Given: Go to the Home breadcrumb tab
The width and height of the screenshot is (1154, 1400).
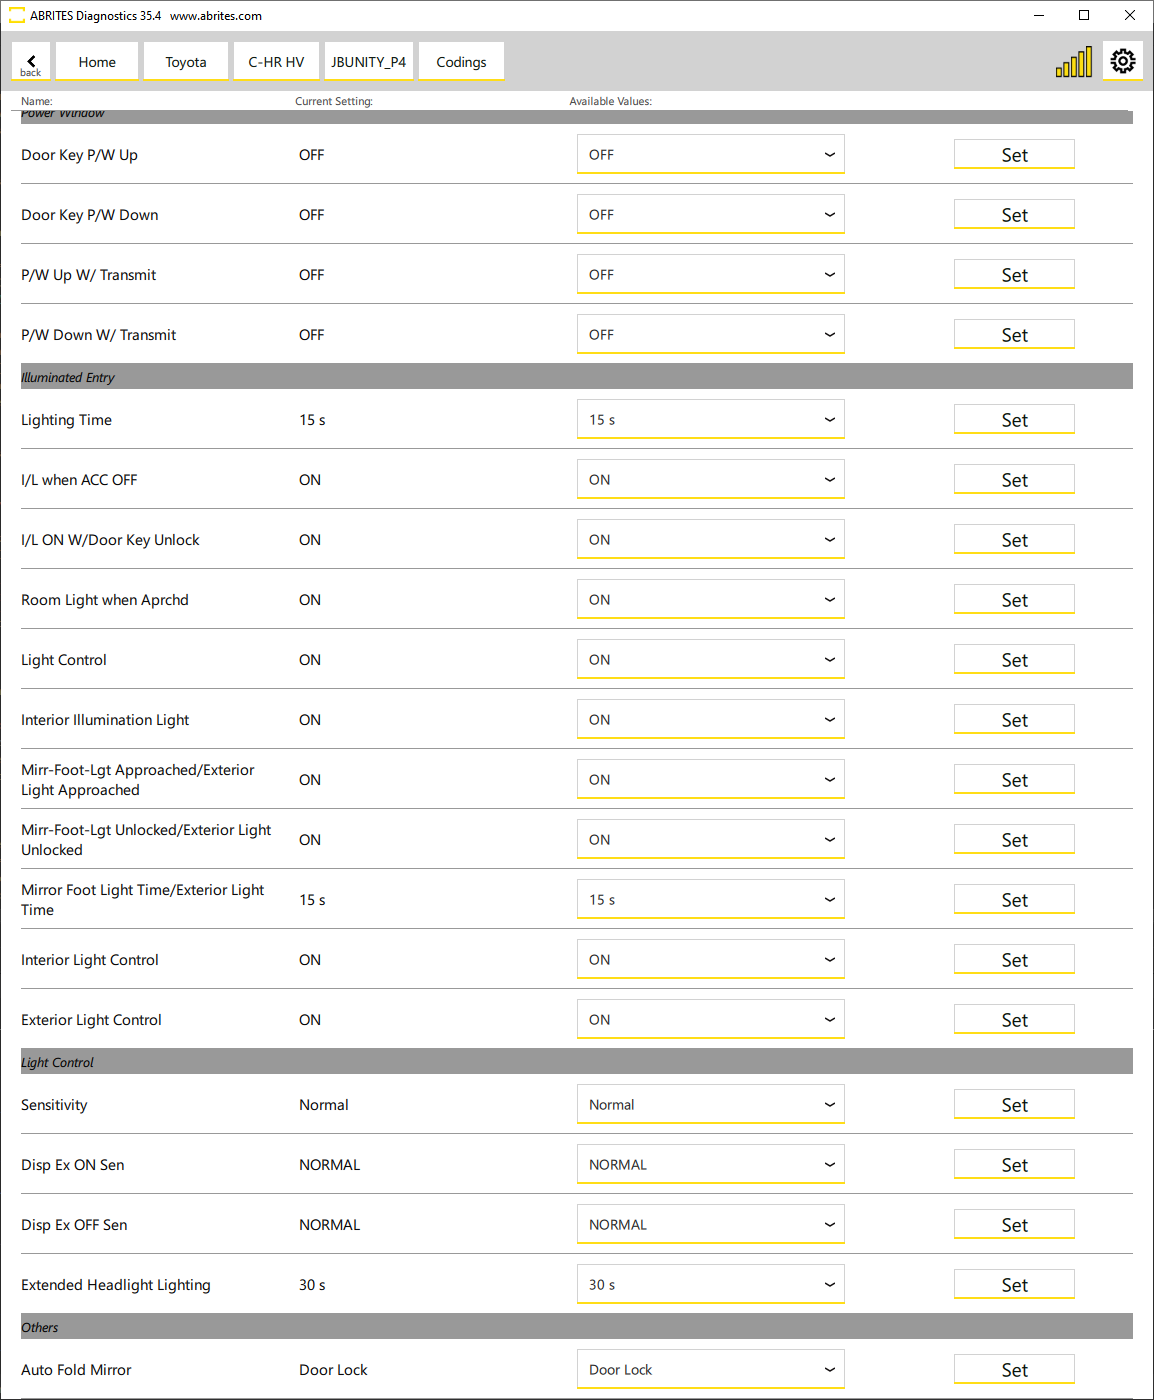Looking at the screenshot, I should pos(97,62).
